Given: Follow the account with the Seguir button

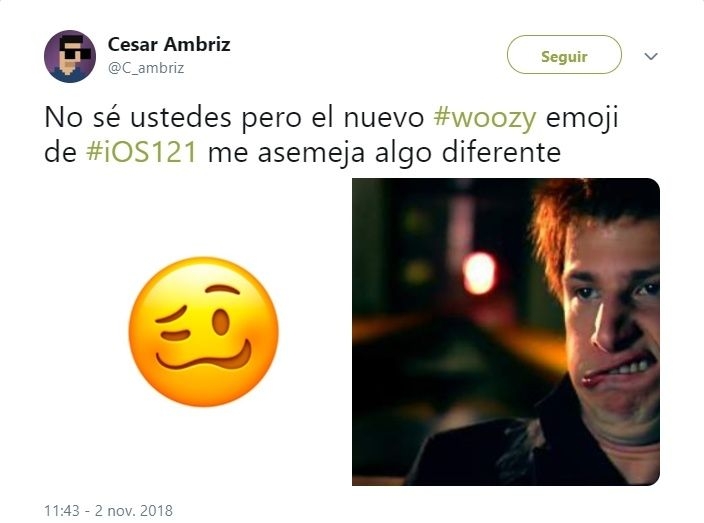Looking at the screenshot, I should pos(564,55).
